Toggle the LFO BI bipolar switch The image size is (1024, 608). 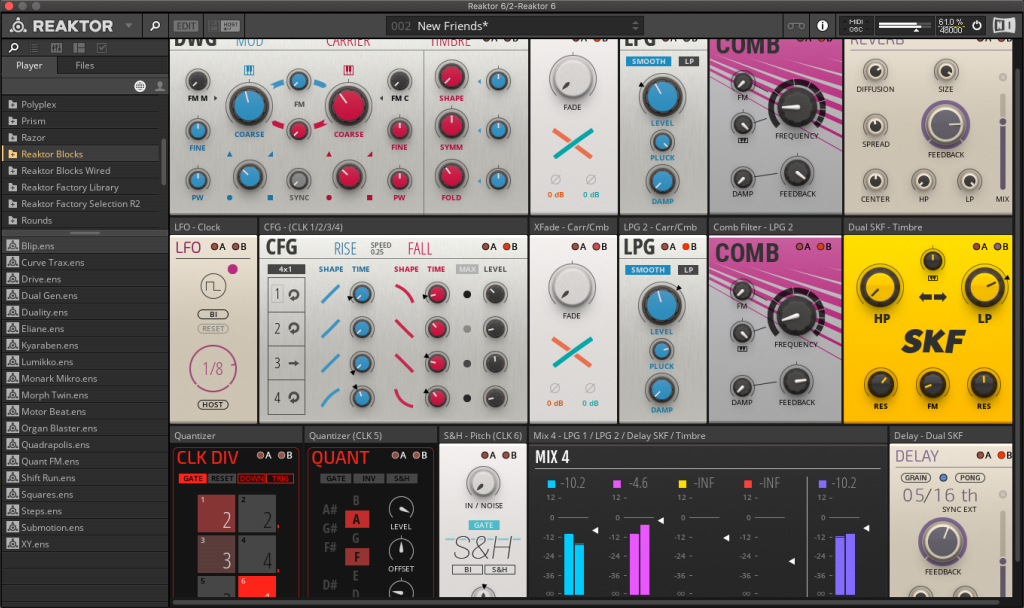(213, 314)
